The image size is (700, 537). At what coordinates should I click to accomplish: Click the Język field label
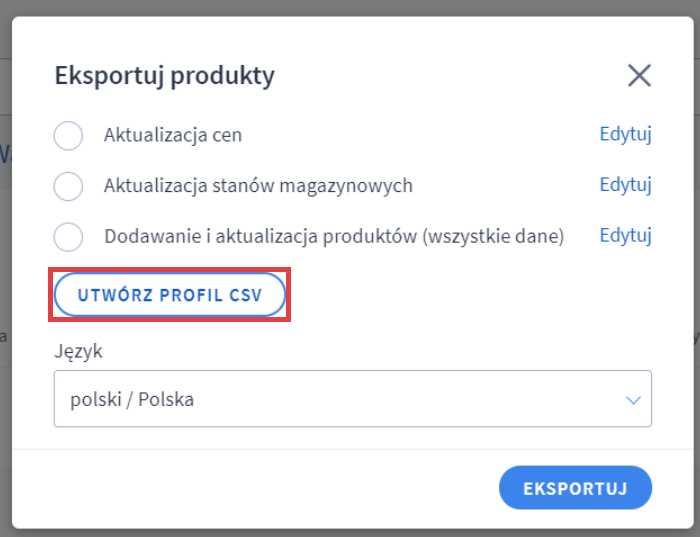tap(78, 351)
